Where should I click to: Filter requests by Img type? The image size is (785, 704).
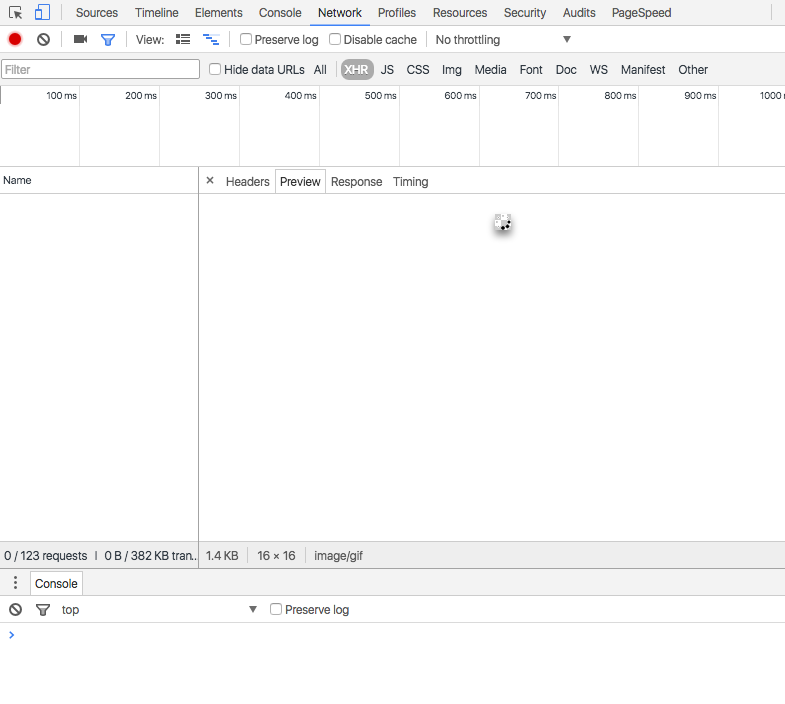tap(452, 69)
